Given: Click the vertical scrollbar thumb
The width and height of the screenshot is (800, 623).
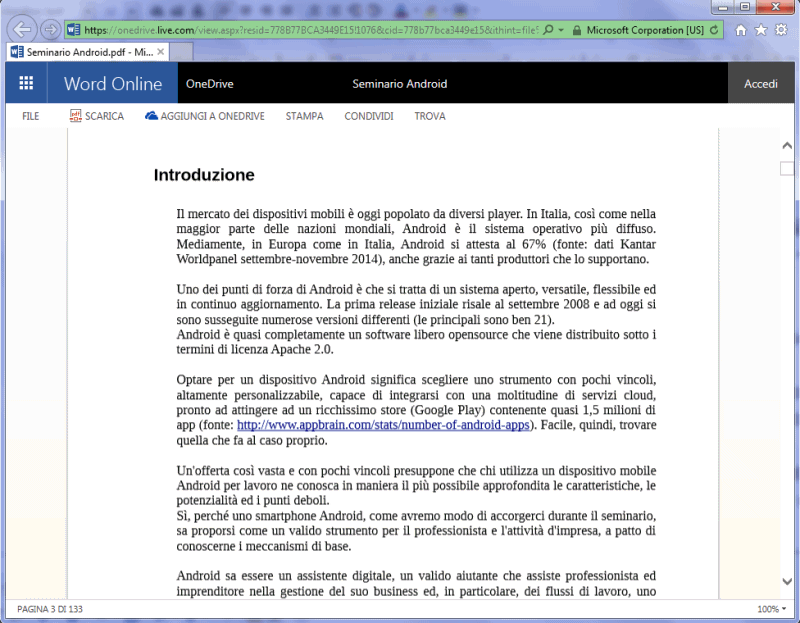Looking at the screenshot, I should [787, 168].
